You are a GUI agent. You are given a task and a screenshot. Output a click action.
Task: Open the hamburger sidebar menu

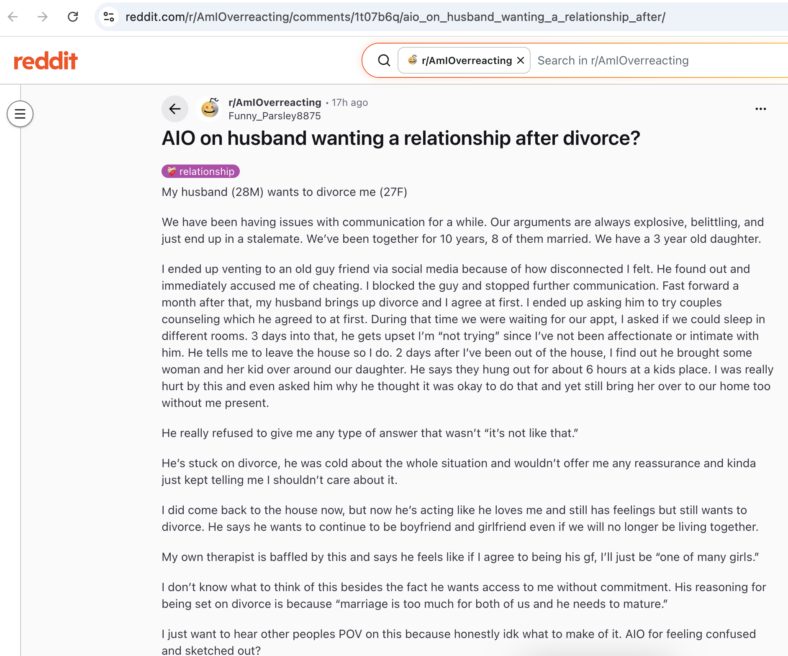[20, 114]
